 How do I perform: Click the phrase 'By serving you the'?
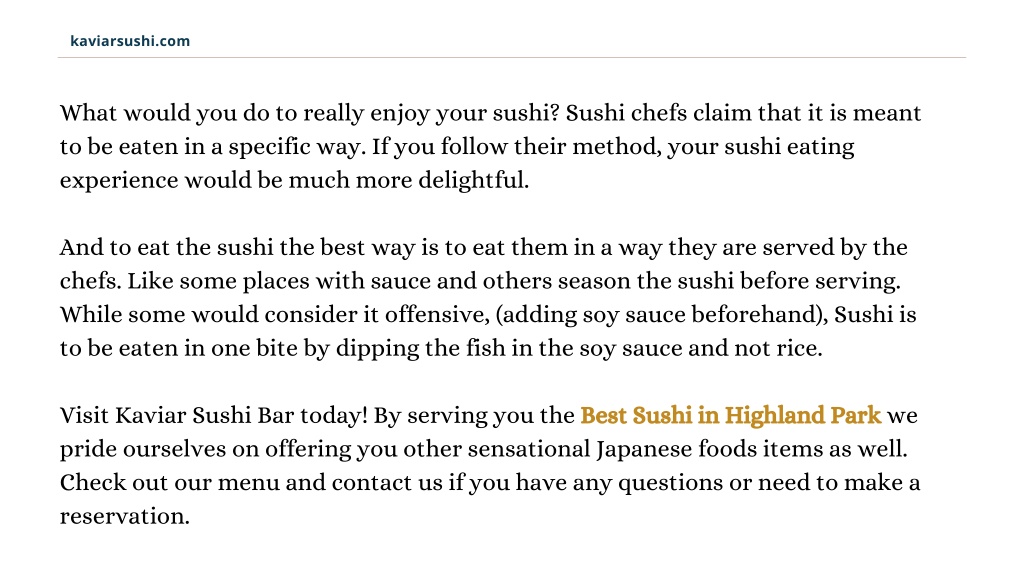click(x=473, y=415)
